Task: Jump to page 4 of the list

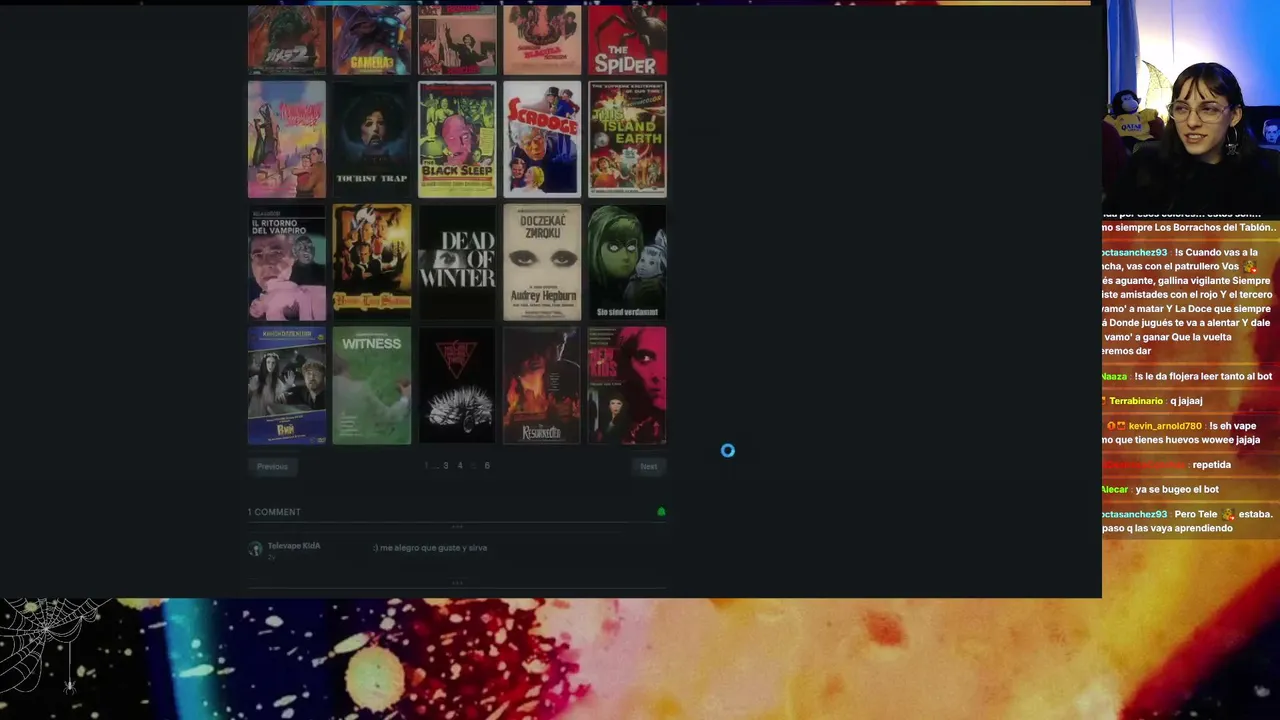Action: point(460,466)
